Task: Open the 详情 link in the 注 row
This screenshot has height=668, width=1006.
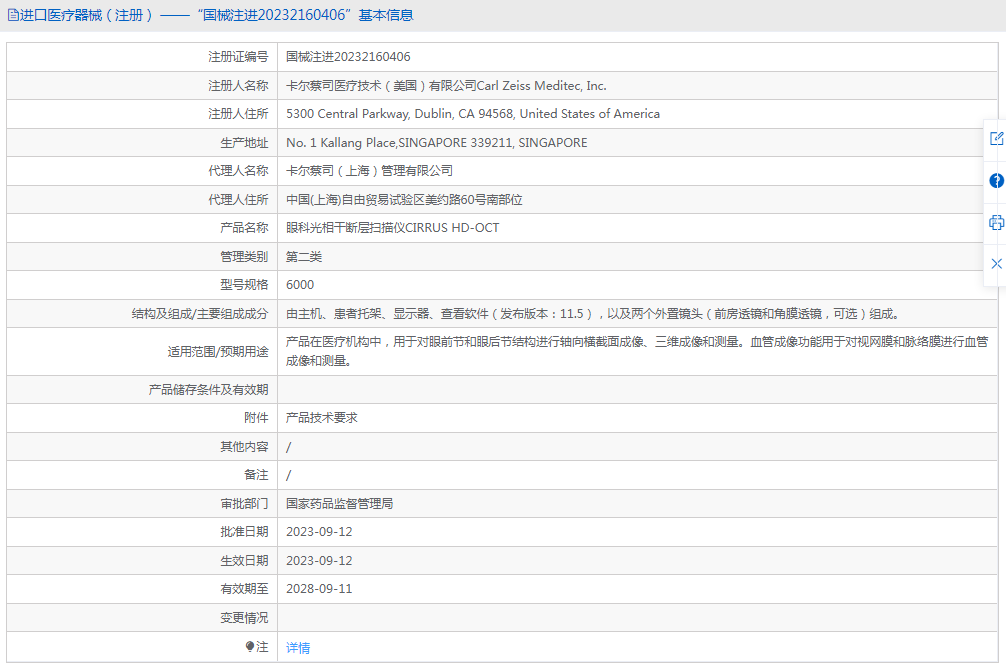Action: coord(298,647)
